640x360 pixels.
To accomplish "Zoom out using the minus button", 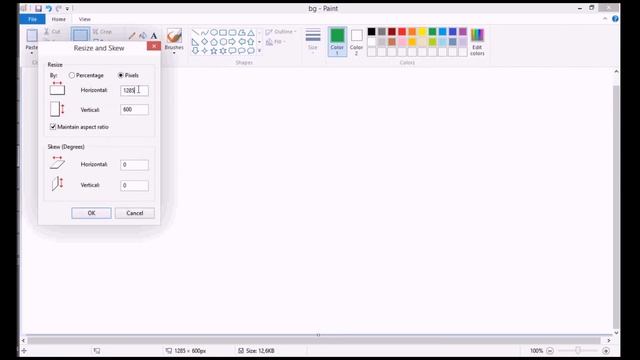I will pyautogui.click(x=550, y=351).
